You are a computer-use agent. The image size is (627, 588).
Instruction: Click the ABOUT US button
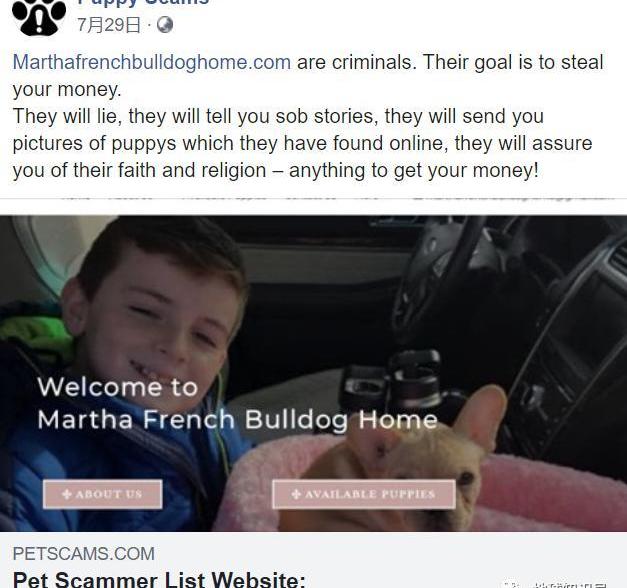[103, 494]
